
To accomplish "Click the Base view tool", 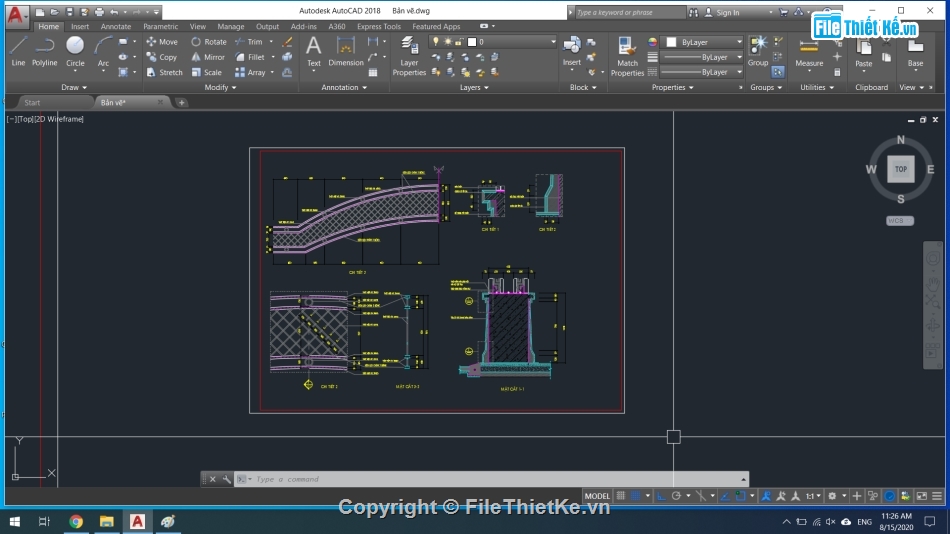I will point(915,52).
